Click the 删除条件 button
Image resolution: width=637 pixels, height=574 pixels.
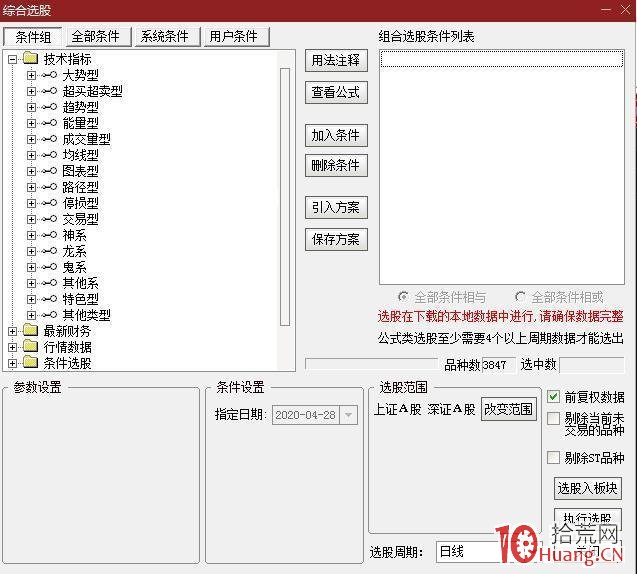[x=336, y=165]
